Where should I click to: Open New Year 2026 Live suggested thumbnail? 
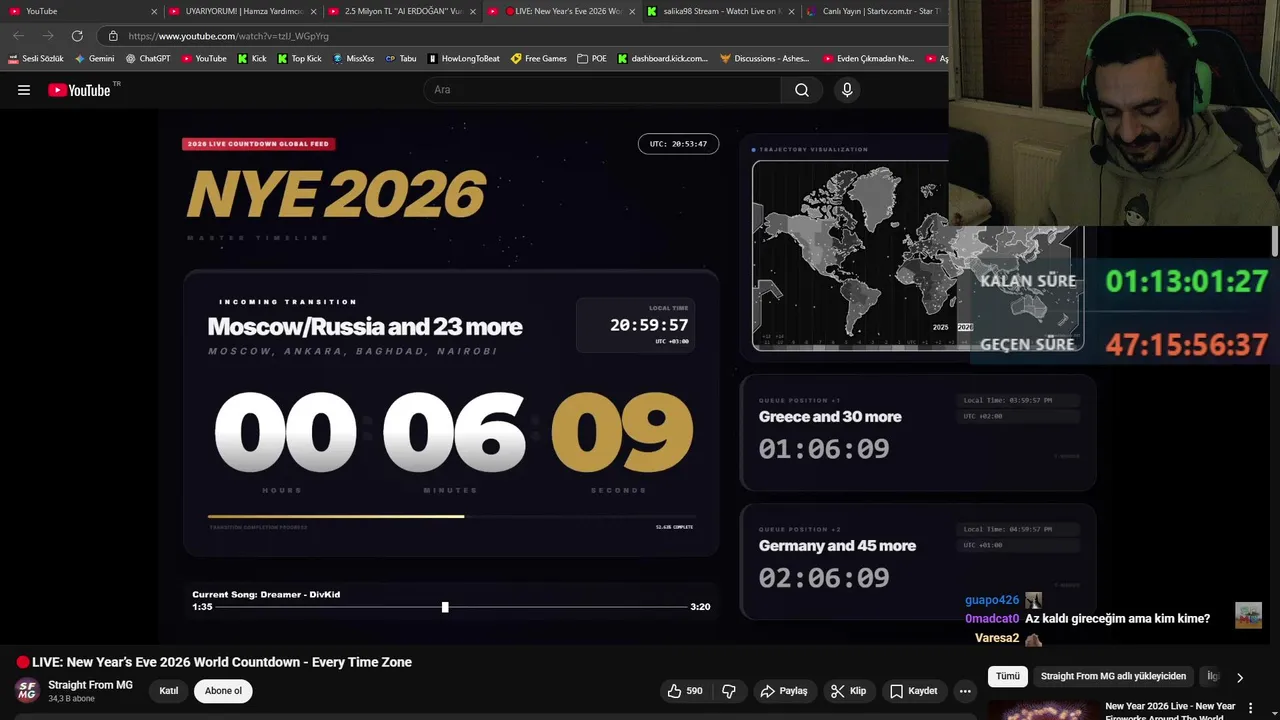pos(1044,709)
